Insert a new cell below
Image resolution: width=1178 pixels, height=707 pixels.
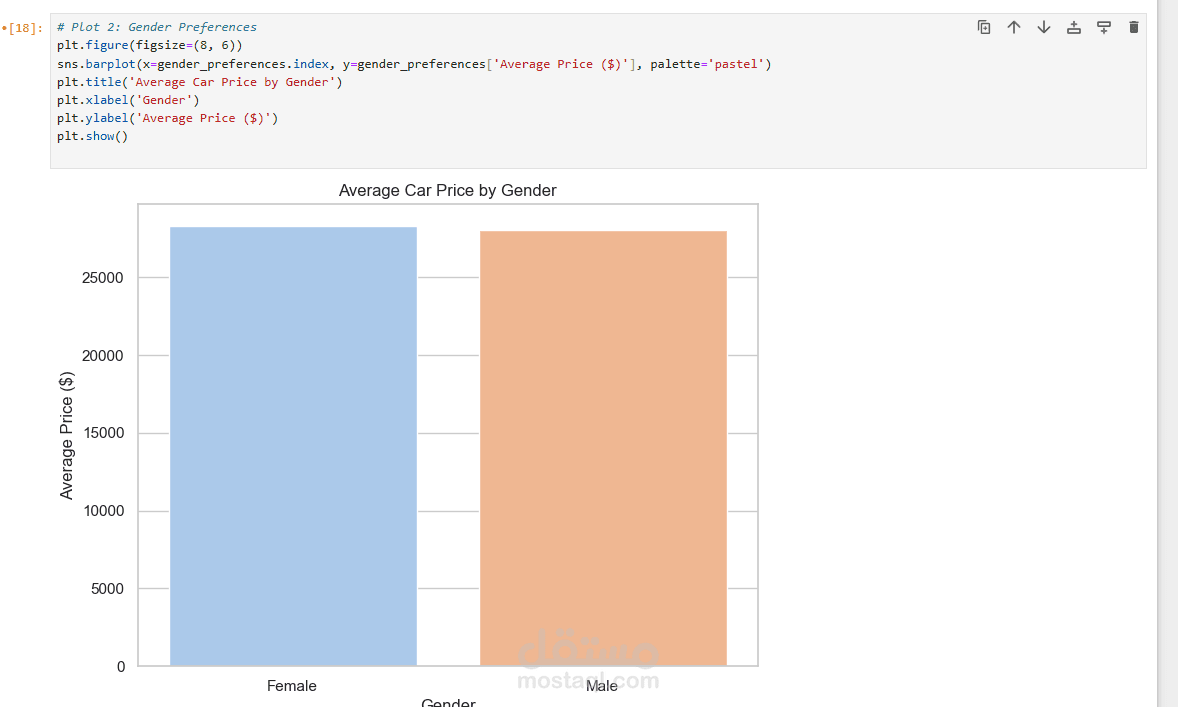coord(1104,27)
